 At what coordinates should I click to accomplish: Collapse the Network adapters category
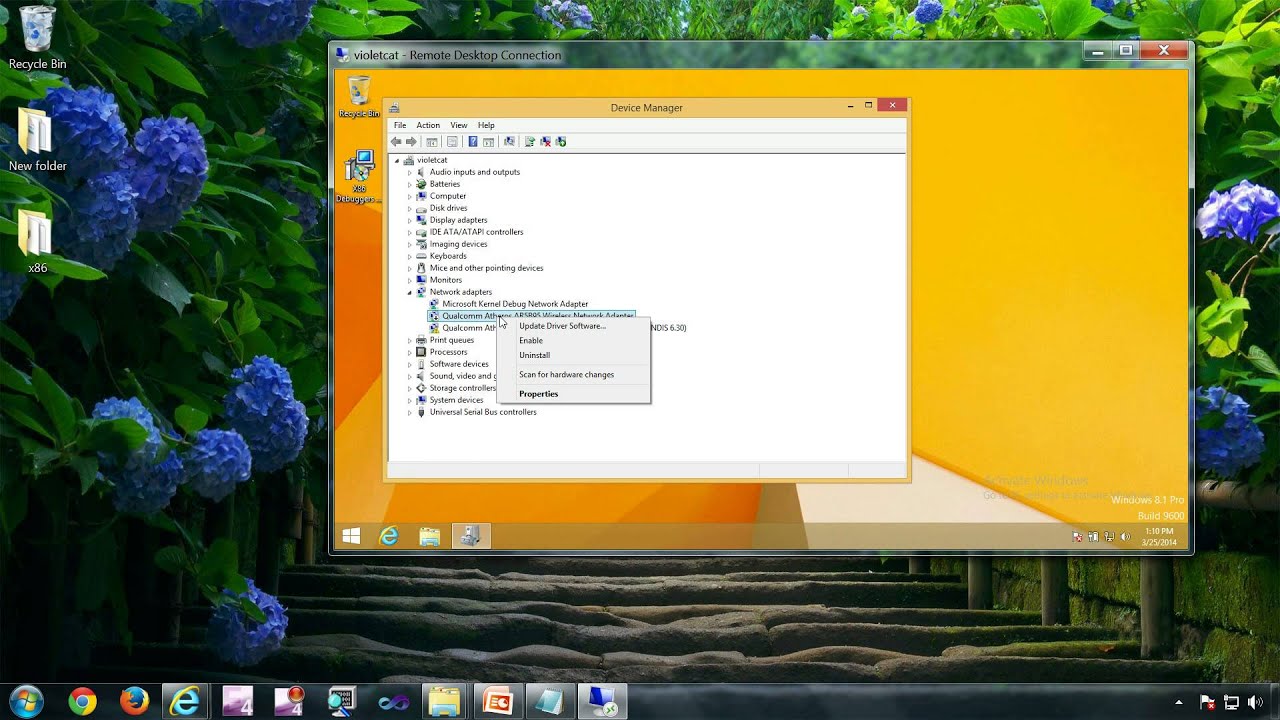pos(409,292)
